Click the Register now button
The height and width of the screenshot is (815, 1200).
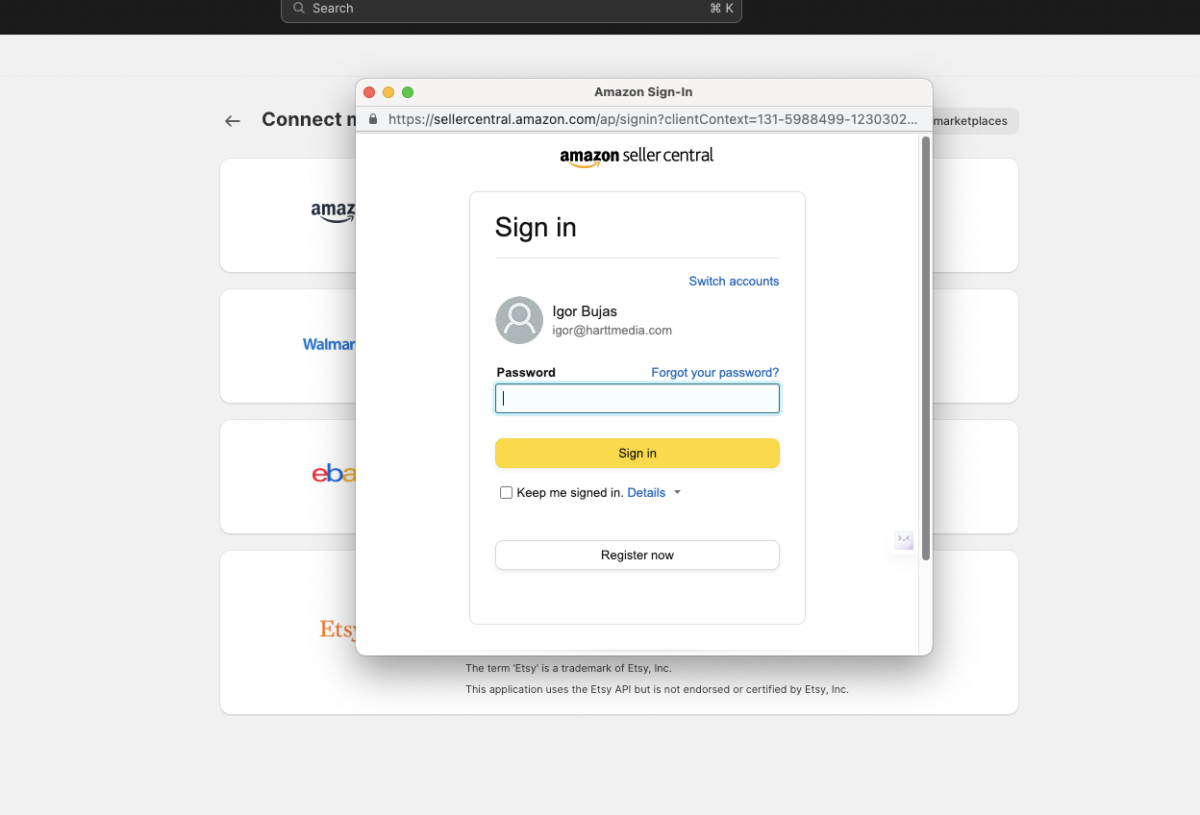pos(637,555)
